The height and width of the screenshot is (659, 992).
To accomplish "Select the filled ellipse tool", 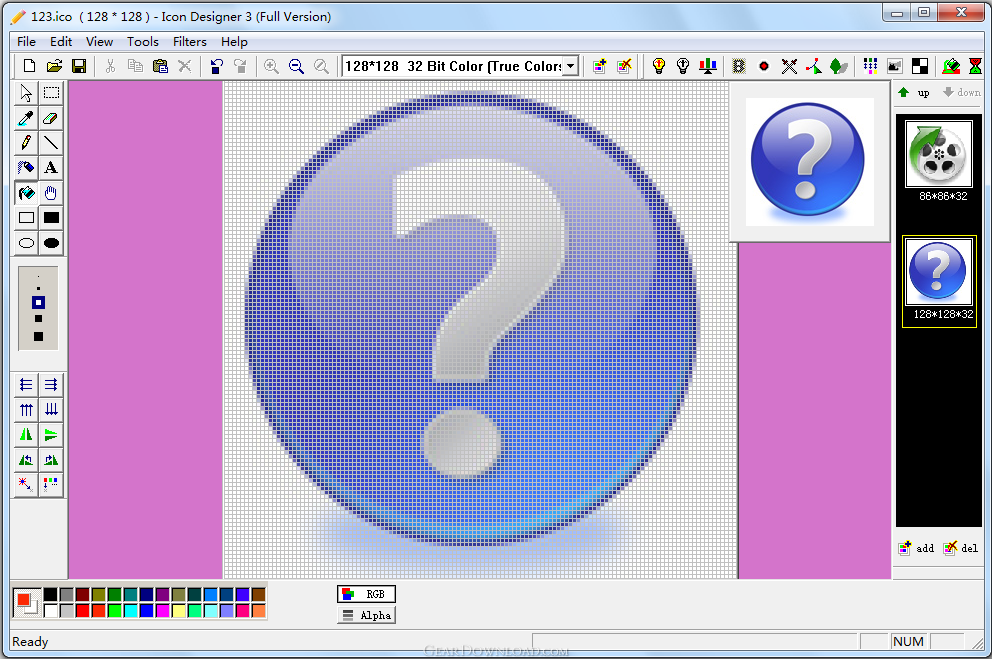I will click(x=51, y=243).
